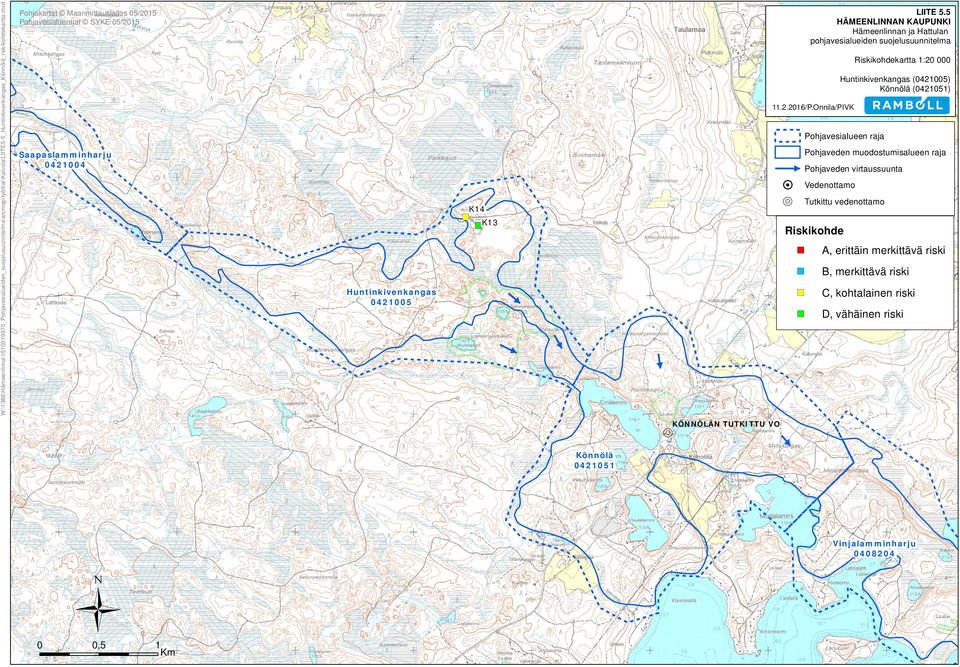The image size is (960, 667).
Task: Click the Tutkittu vedenottamo legend symbol
Action: (789, 202)
